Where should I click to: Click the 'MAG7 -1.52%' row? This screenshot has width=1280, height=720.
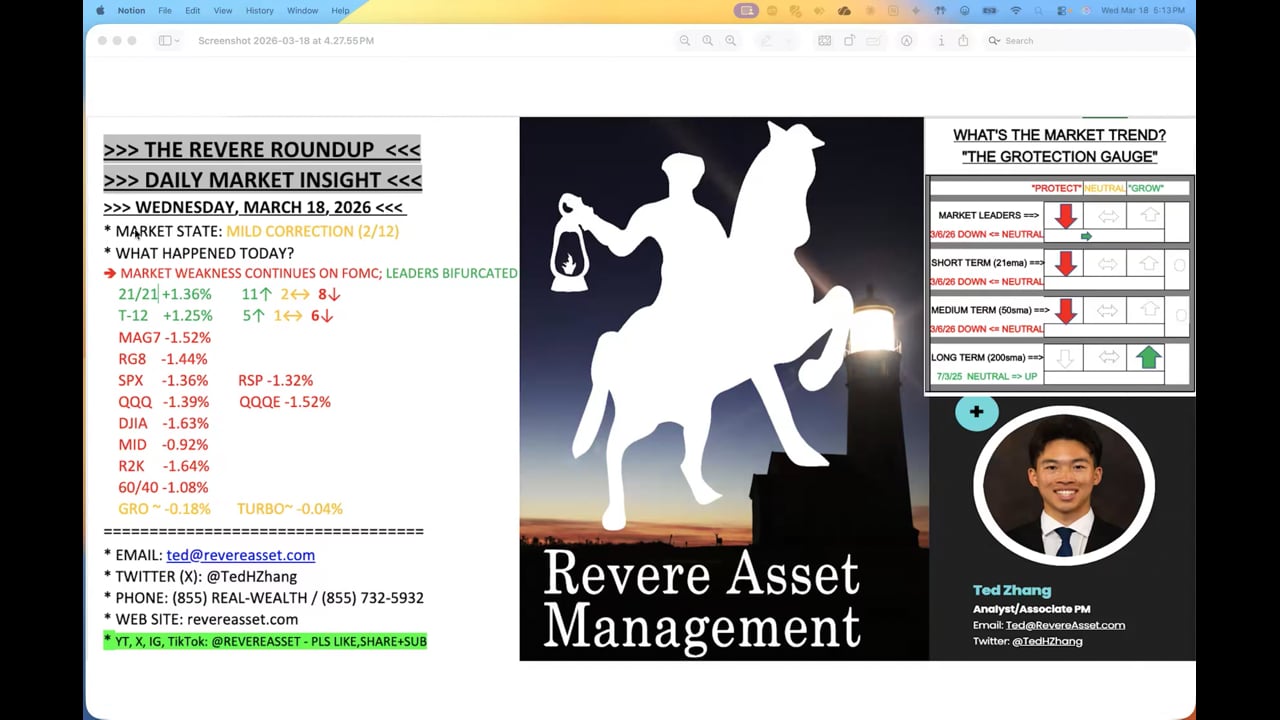[x=164, y=337]
